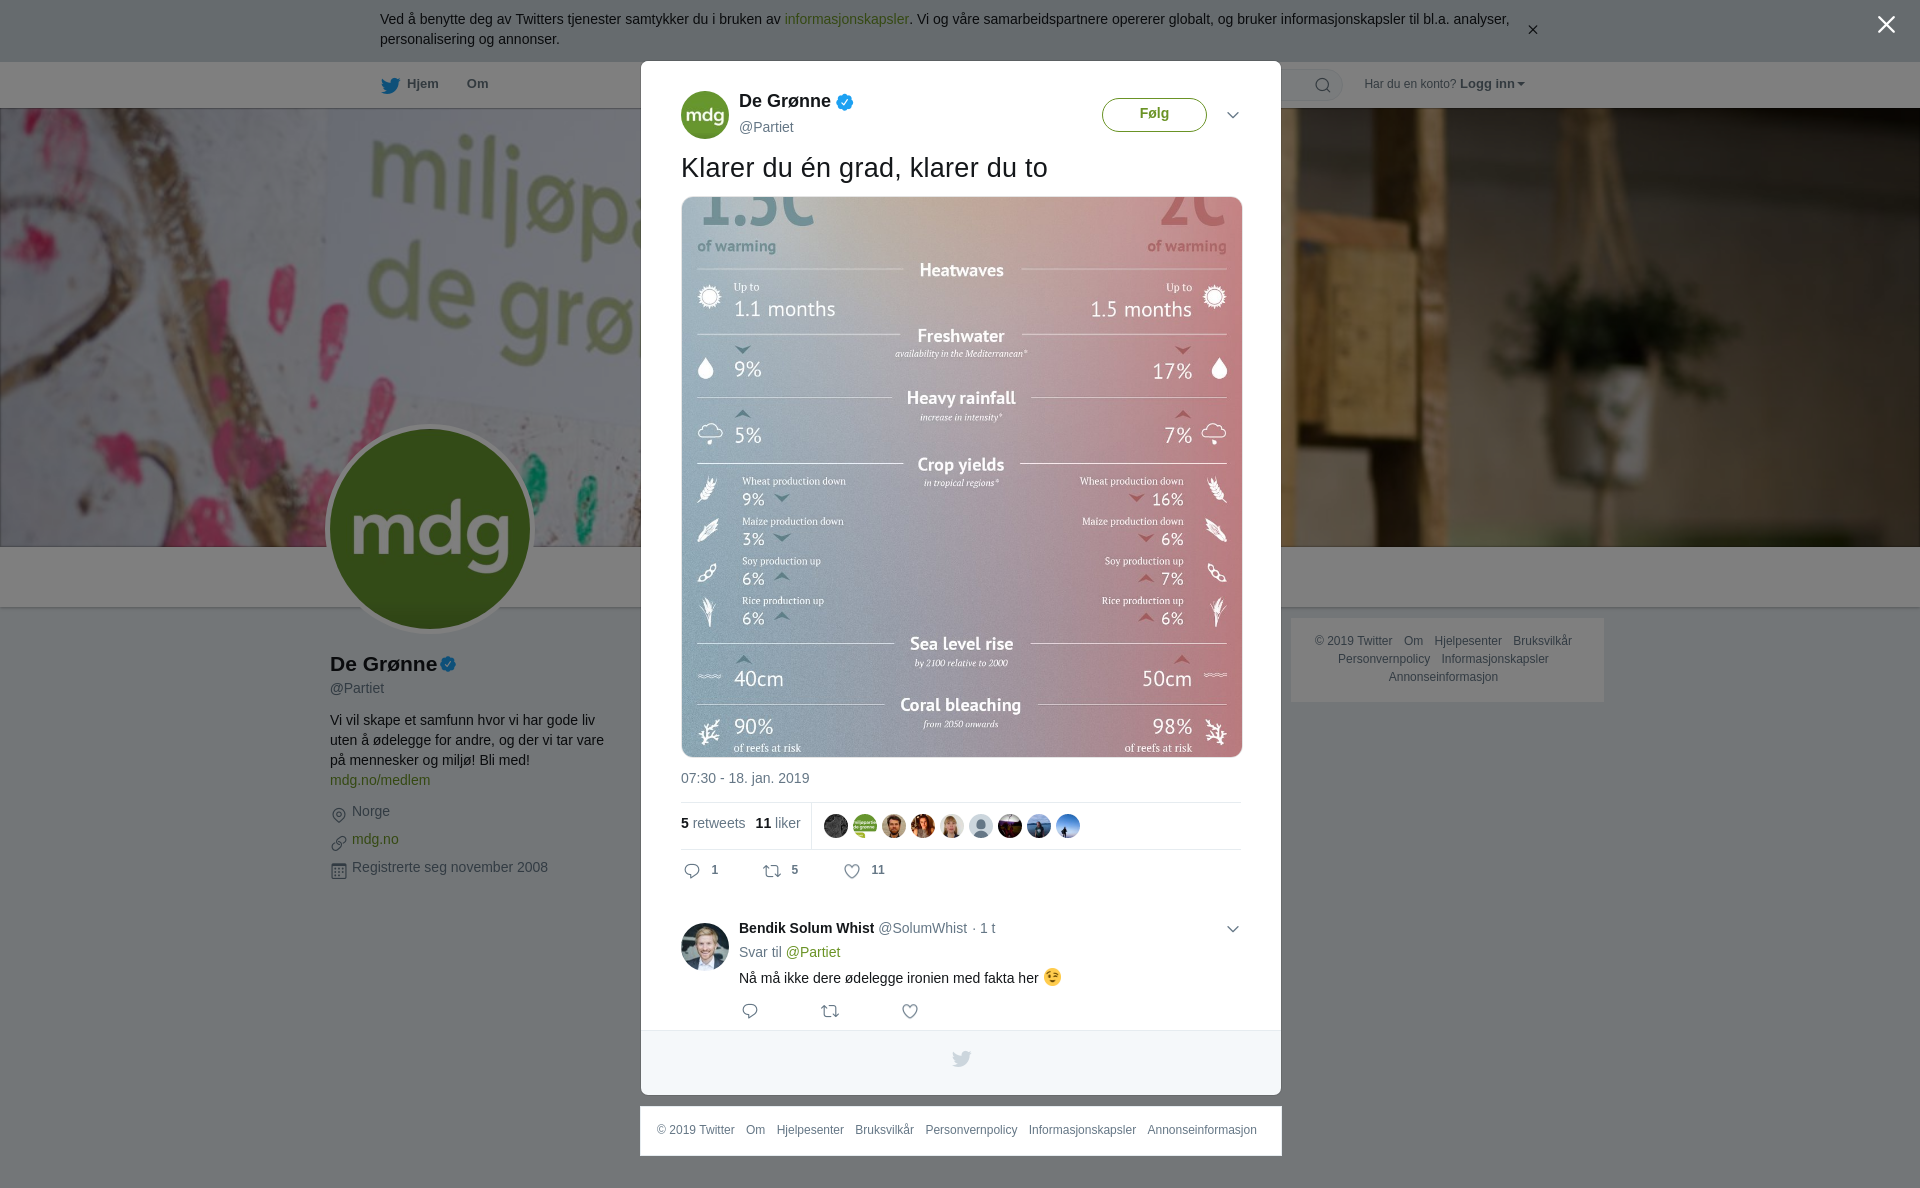This screenshot has height=1188, width=1920.
Task: Click reply icon on Bendik Solum Whist's comment
Action: coord(750,1011)
